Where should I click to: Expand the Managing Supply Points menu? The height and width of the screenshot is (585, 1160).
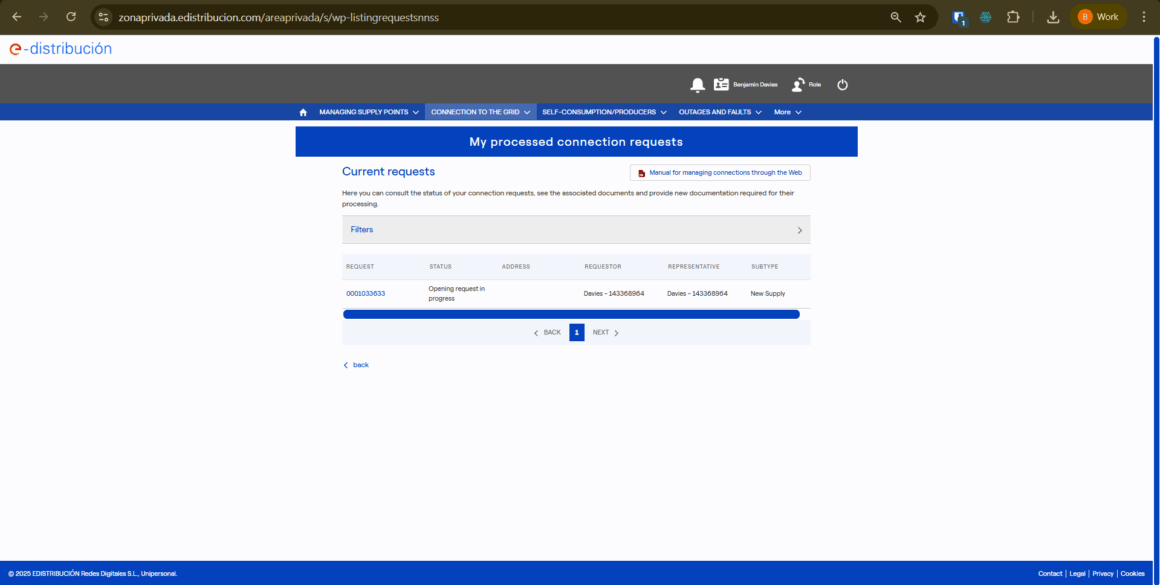(368, 112)
